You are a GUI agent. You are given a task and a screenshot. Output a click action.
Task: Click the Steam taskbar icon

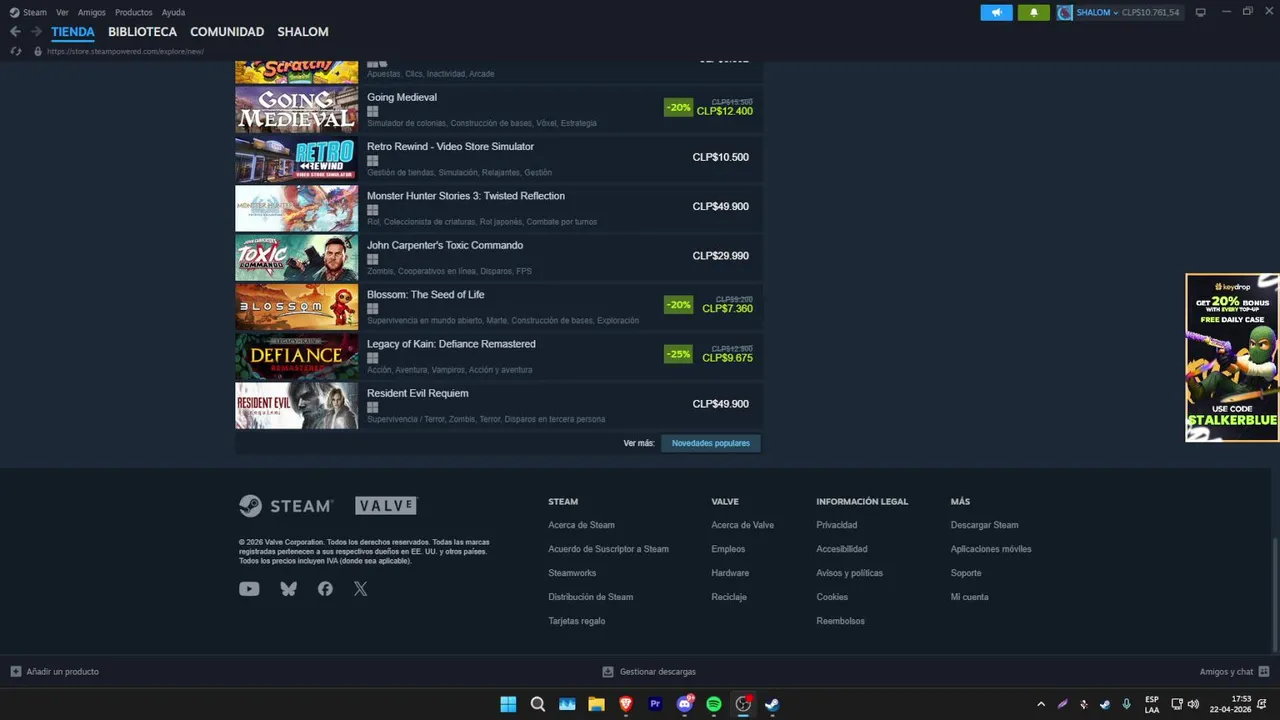pos(772,704)
